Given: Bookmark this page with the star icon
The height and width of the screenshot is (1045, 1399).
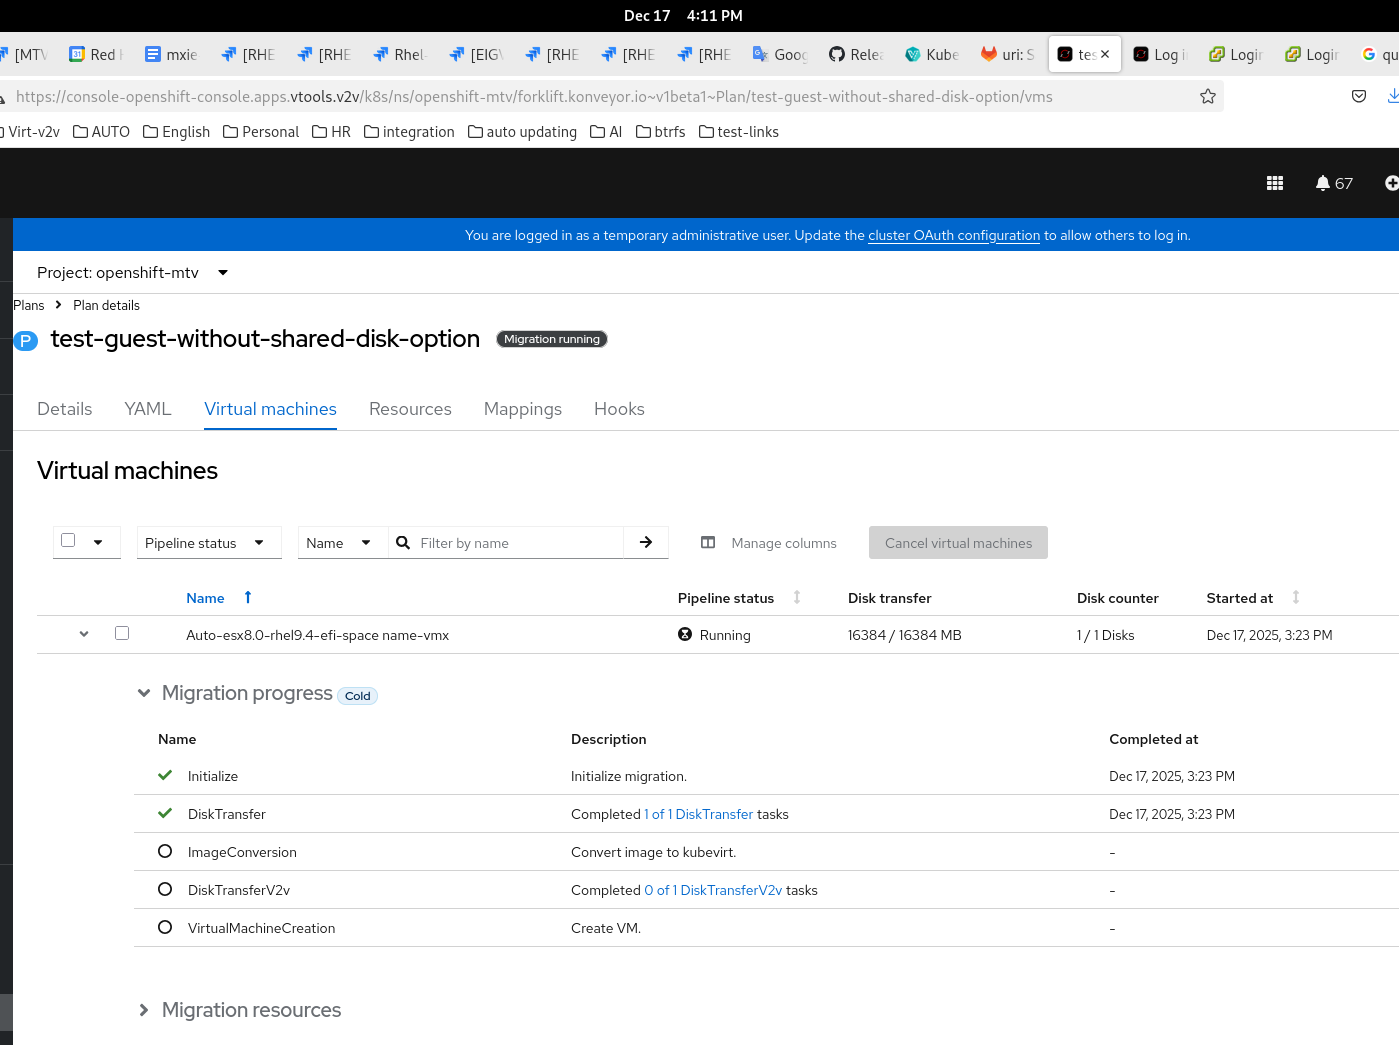Looking at the screenshot, I should pos(1208,97).
